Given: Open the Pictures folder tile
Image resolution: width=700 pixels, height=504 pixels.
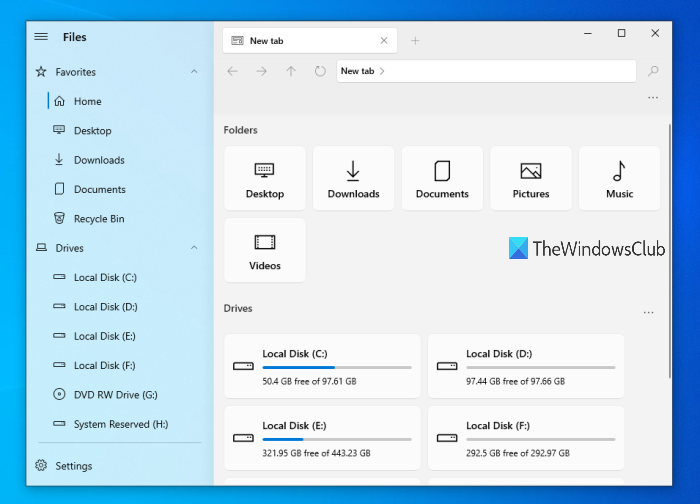Looking at the screenshot, I should pyautogui.click(x=531, y=178).
